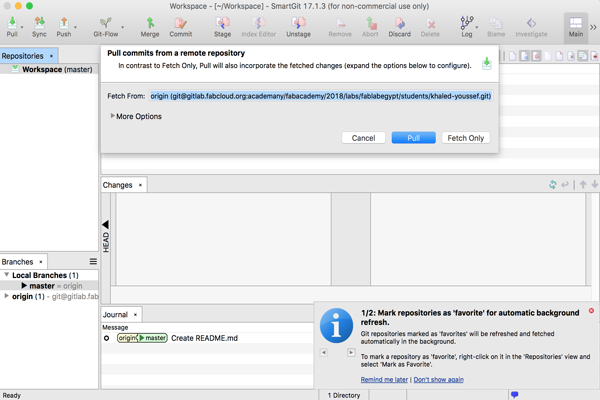Click the Abort toolbar icon
Viewport: 600px width, 400px height.
pos(370,27)
